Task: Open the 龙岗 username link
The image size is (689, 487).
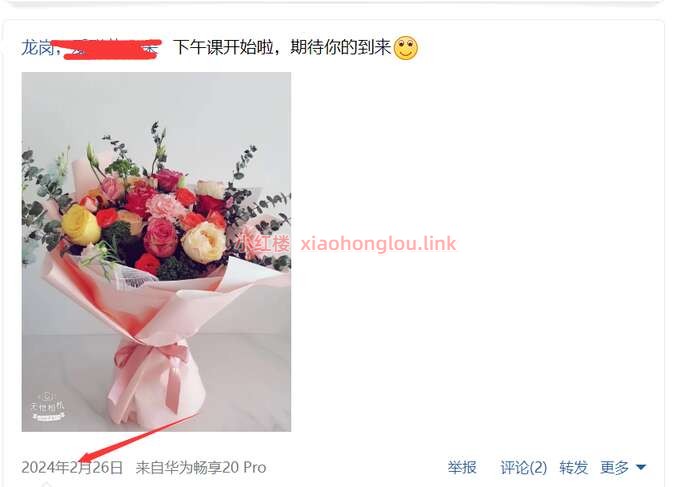Action: [x=38, y=47]
